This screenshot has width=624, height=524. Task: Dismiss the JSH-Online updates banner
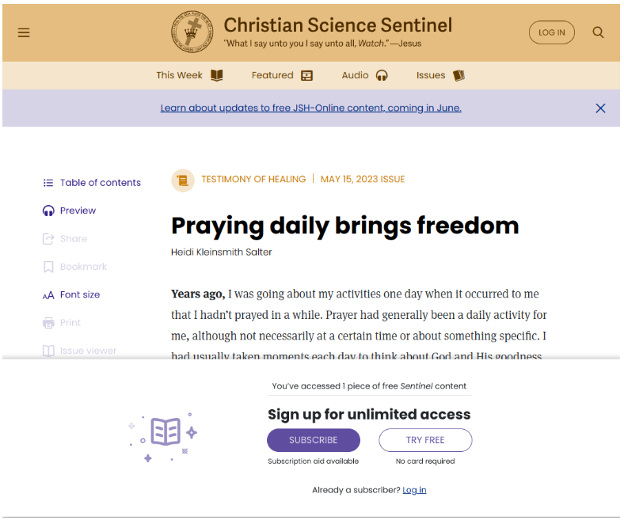(600, 108)
